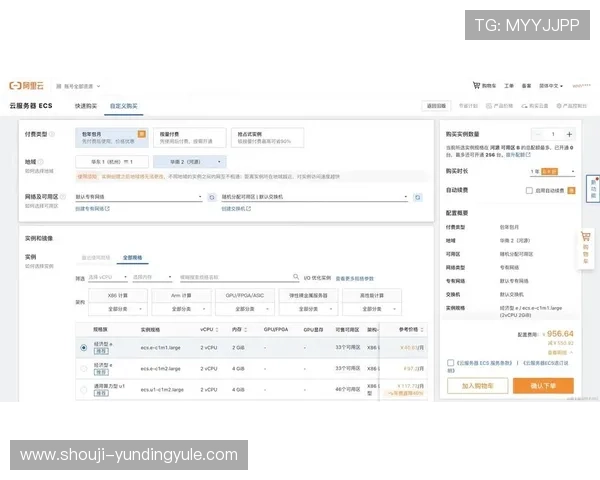The image size is (600, 480).
Task: Open the 备案 header menu item
Action: pos(527,86)
